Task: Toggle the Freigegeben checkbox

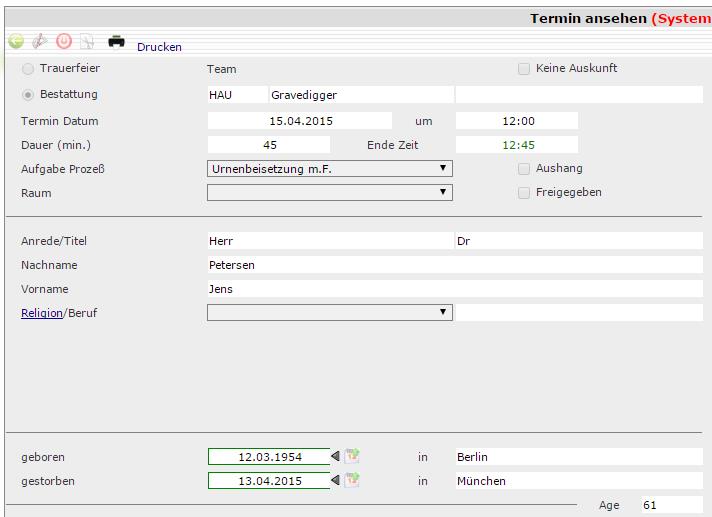Action: tap(524, 193)
